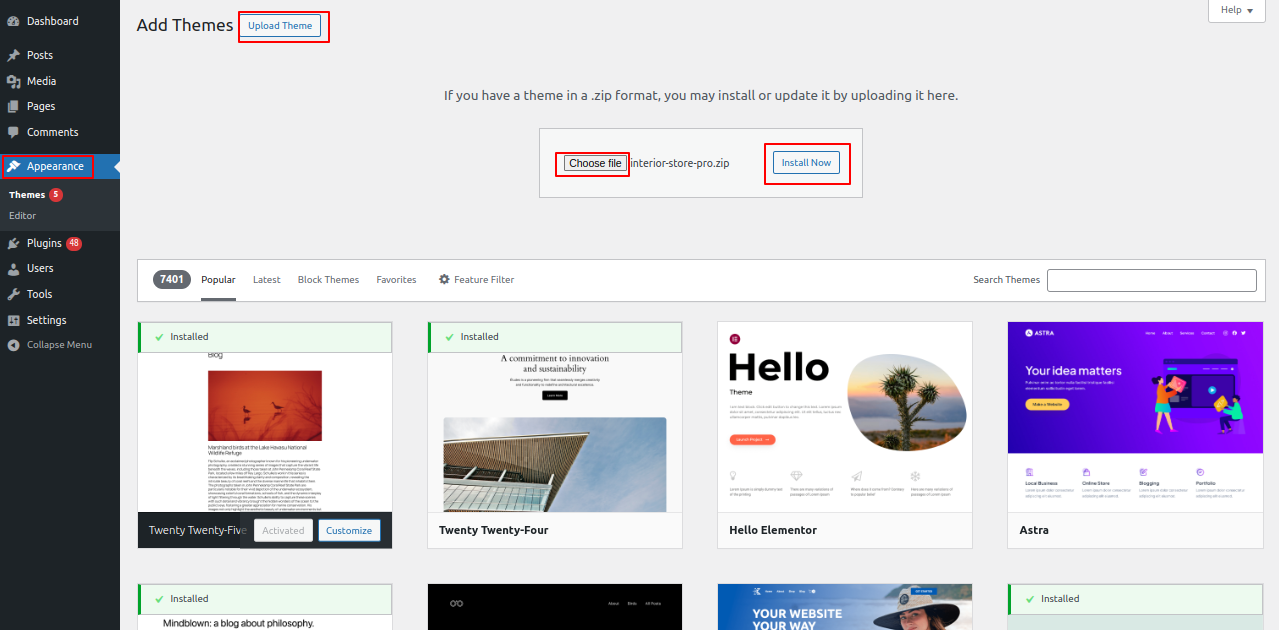
Task: Switch to the Block Themes tab
Action: [328, 280]
